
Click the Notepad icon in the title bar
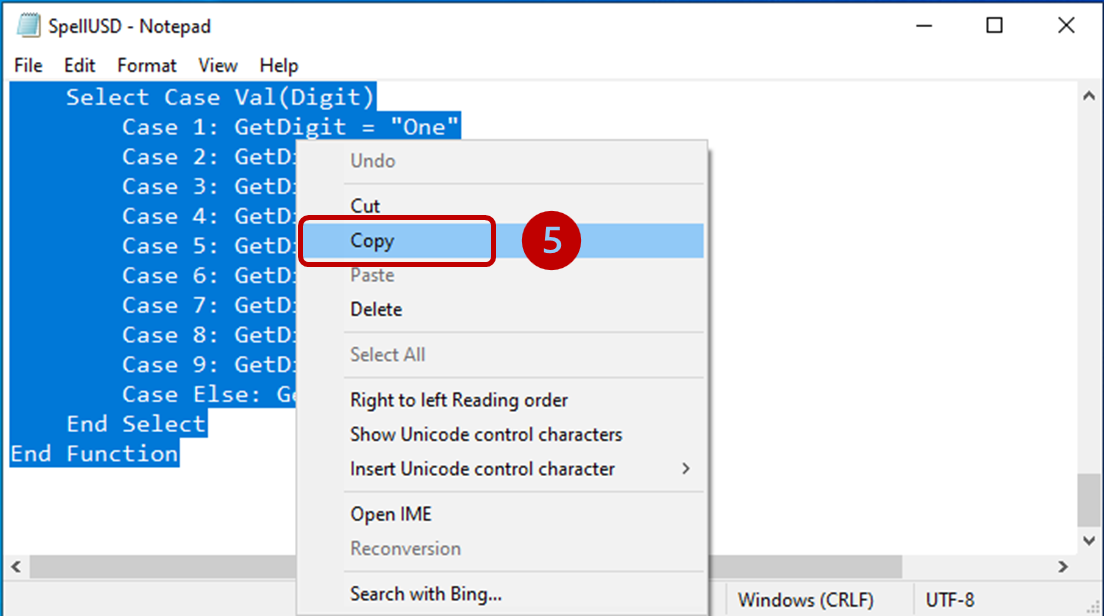(x=29, y=25)
